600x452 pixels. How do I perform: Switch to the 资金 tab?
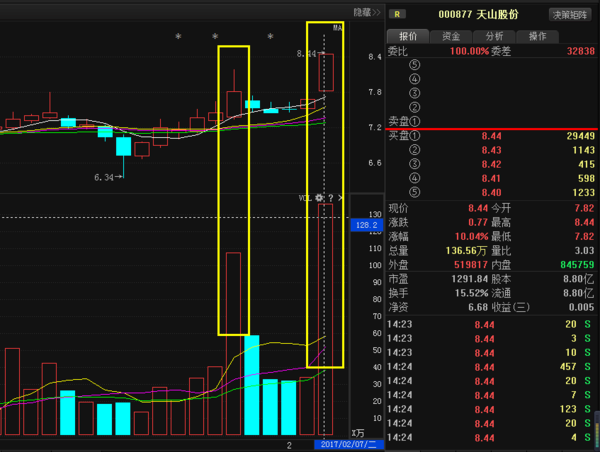(451, 36)
